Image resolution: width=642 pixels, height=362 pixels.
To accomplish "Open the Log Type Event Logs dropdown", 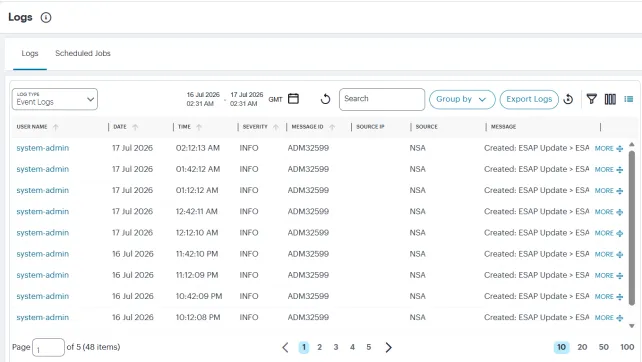I will [55, 99].
